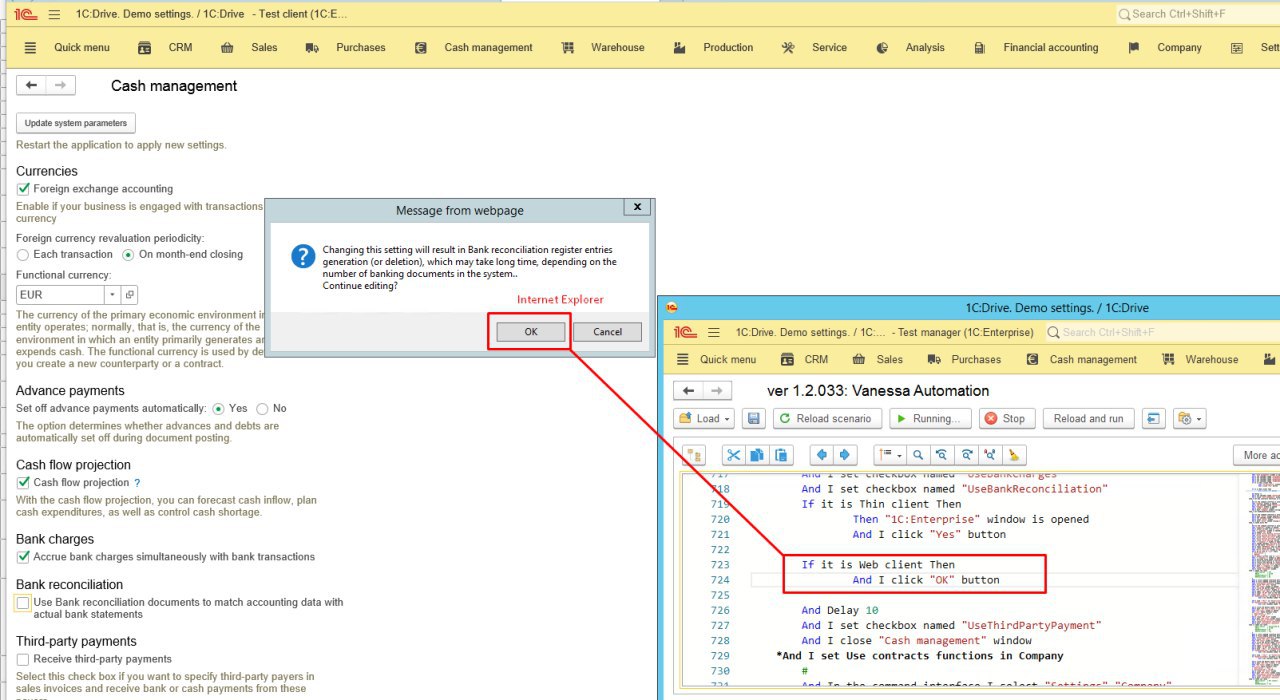Toggle Foreign exchange accounting checkbox
1280x700 pixels.
click(x=23, y=189)
